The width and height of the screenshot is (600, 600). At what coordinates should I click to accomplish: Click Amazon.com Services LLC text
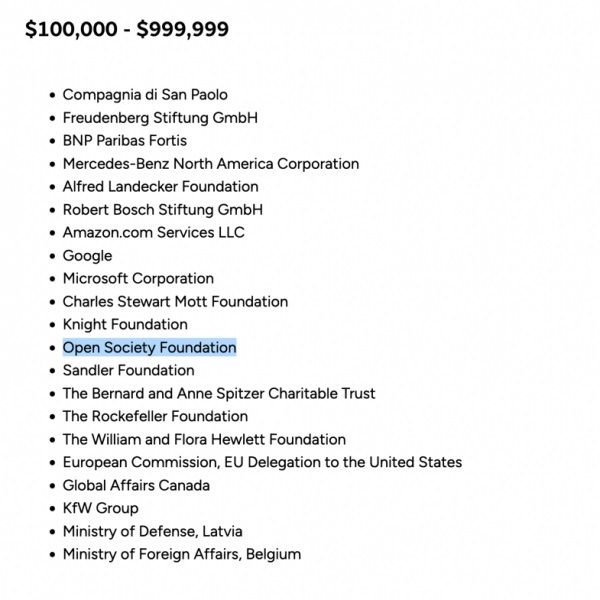[x=153, y=233]
